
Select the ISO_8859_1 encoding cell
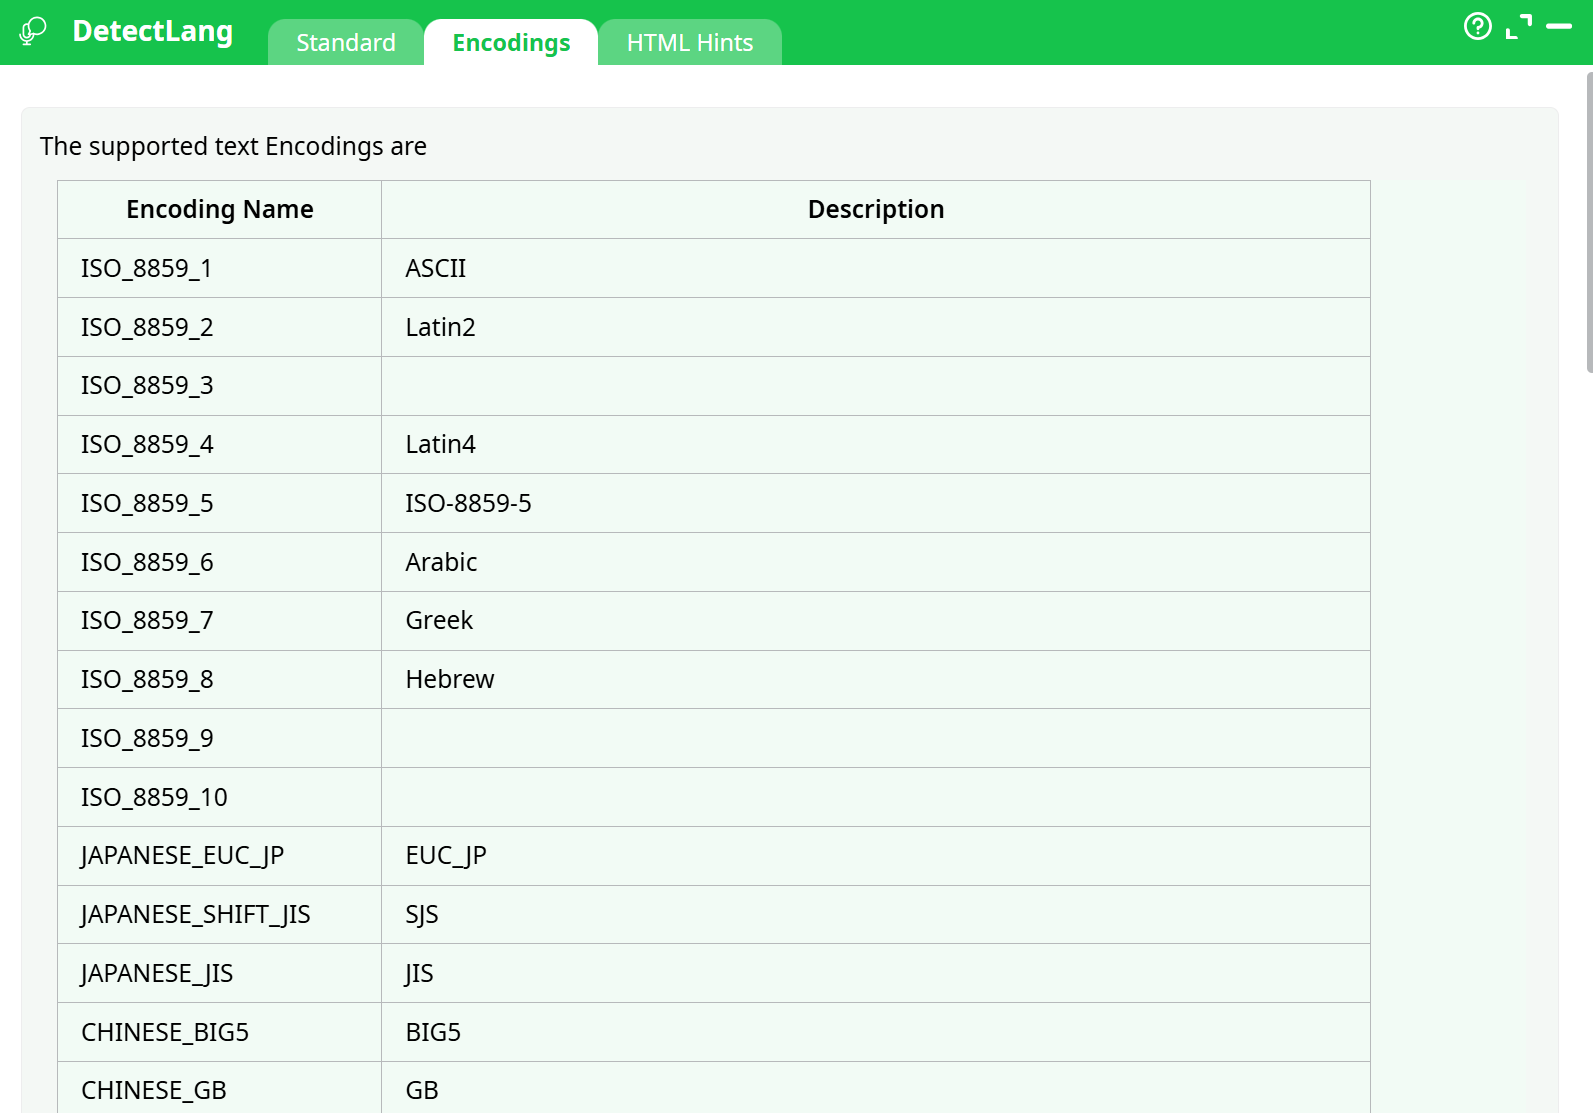click(146, 269)
